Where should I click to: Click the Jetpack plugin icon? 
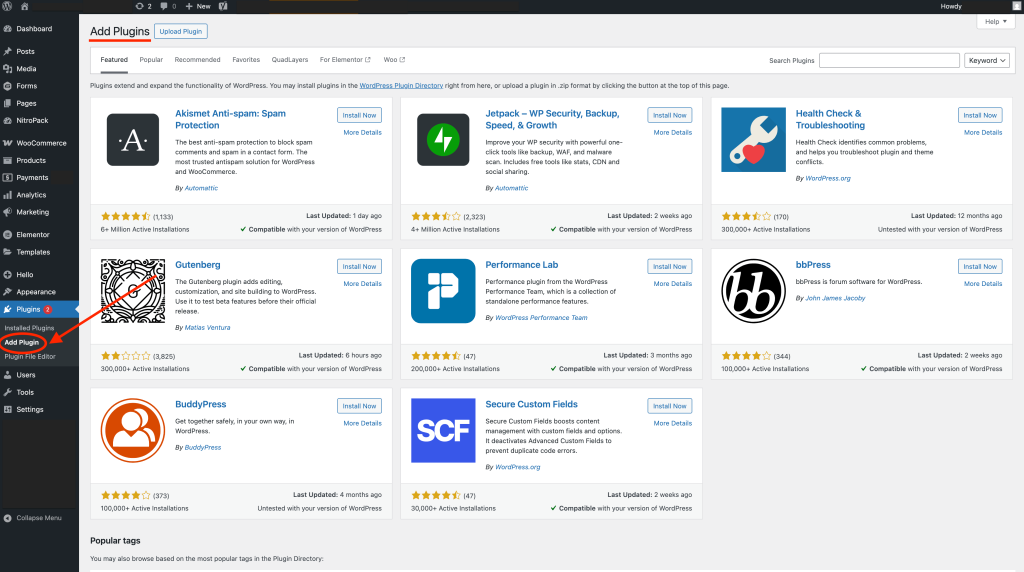(x=442, y=142)
